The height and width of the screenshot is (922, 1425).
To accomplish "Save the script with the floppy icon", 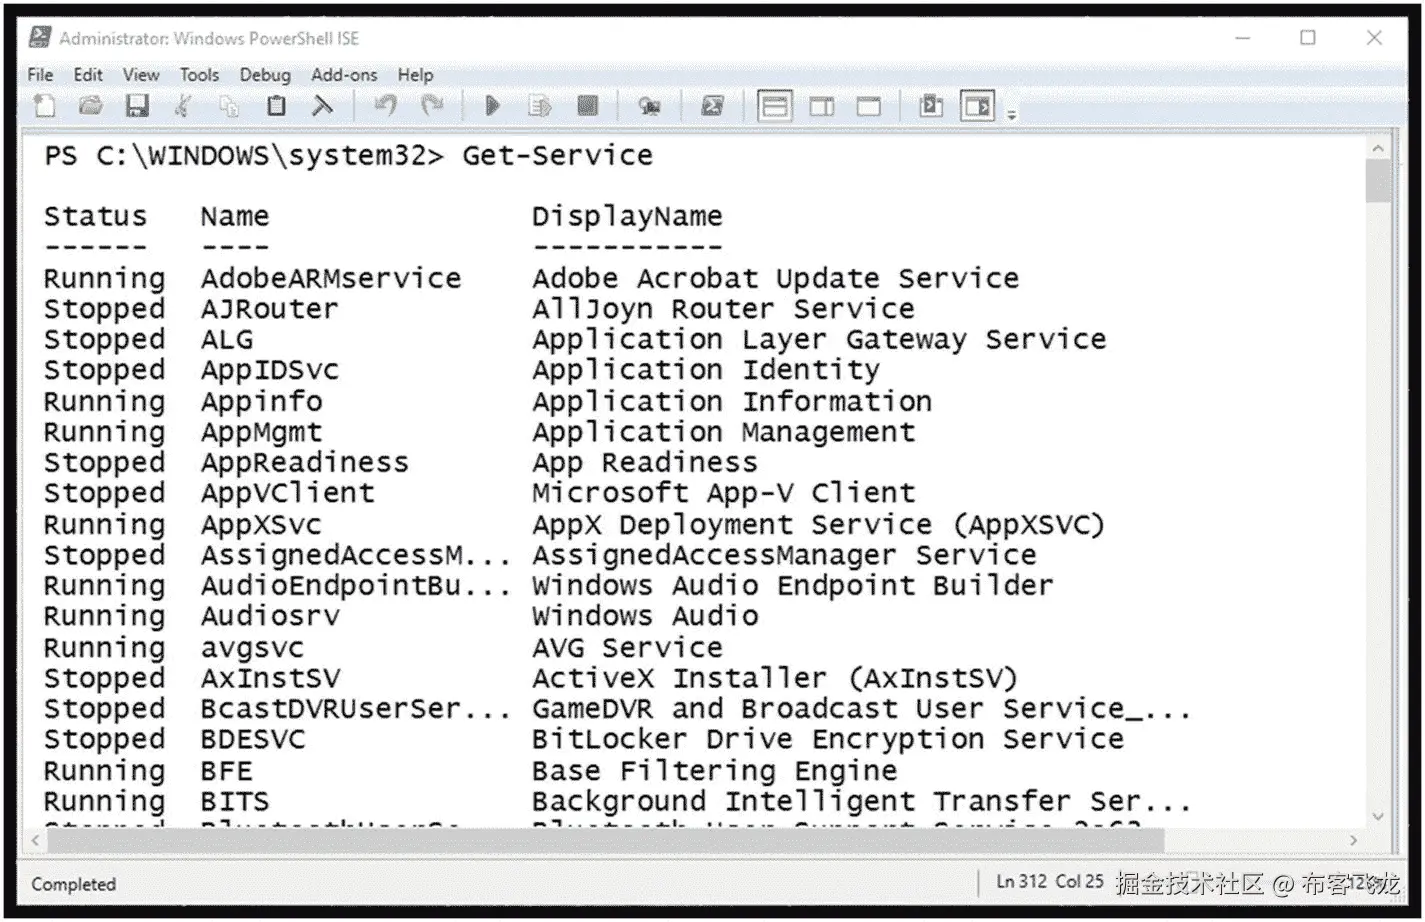I will (137, 106).
